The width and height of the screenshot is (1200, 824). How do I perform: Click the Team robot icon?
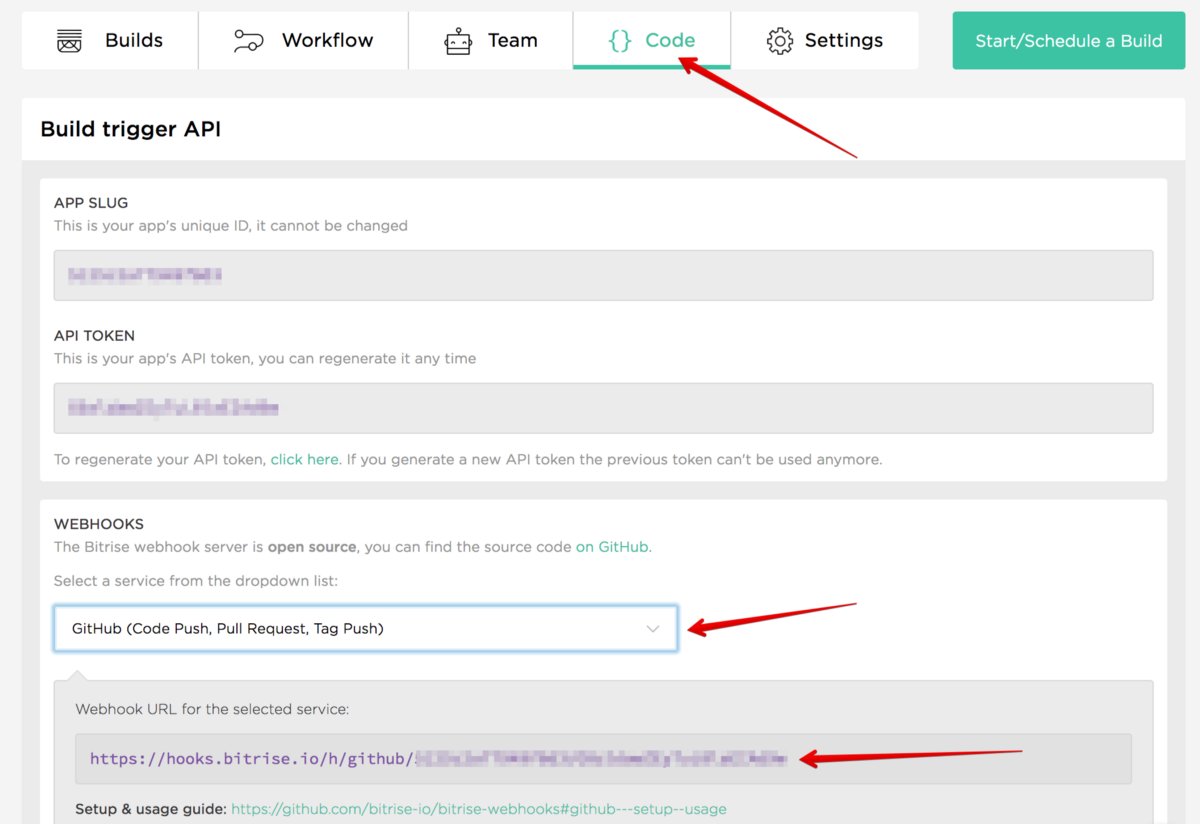click(457, 40)
